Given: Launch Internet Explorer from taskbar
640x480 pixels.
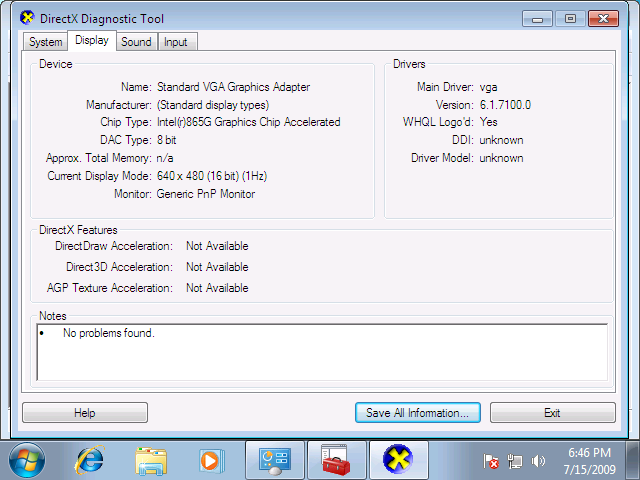Looking at the screenshot, I should (90, 460).
